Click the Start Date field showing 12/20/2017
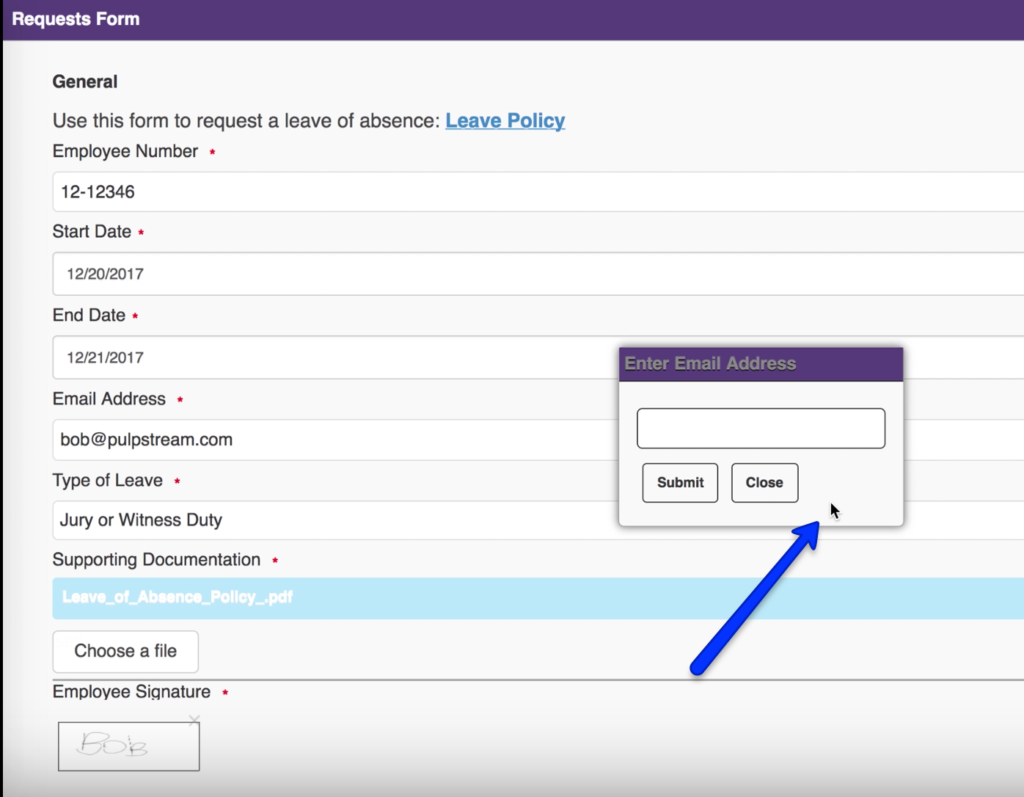Screen dimensions: 1024x797 (x=300, y=273)
